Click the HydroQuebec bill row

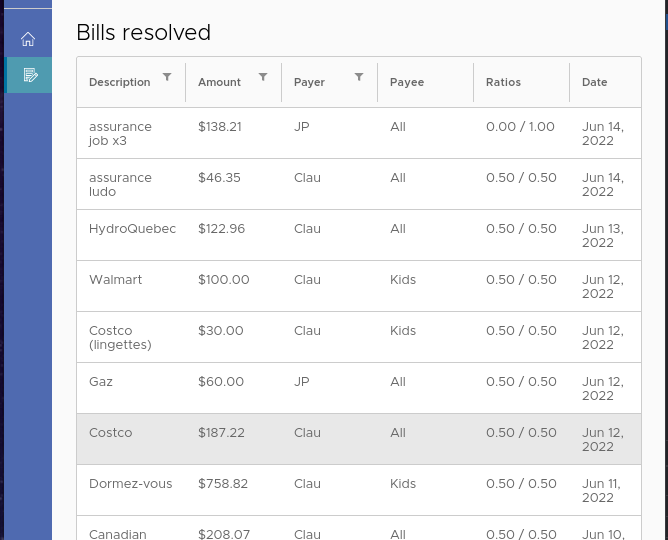click(x=132, y=230)
